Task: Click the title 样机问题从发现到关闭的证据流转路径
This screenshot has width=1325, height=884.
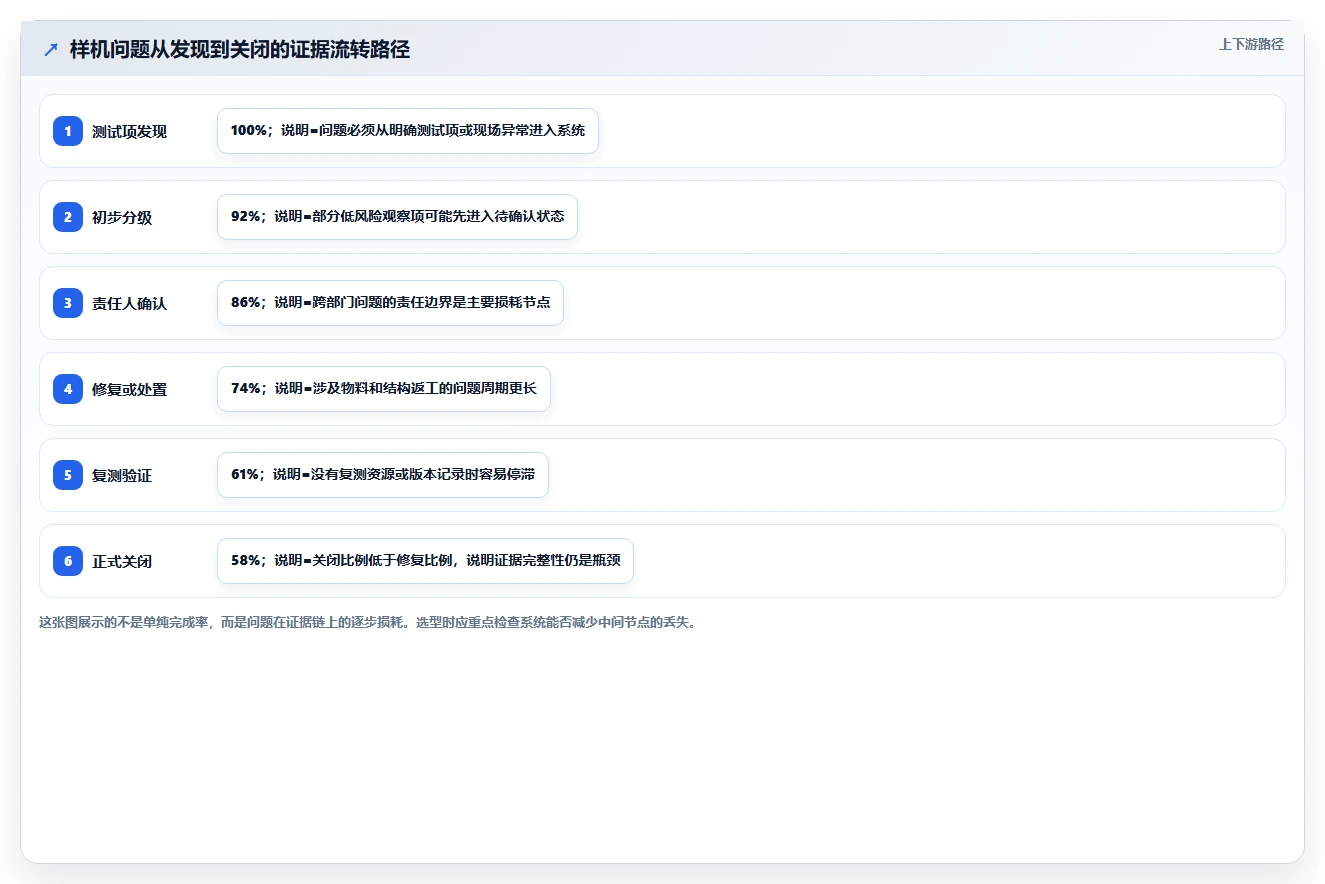Action: pos(240,50)
